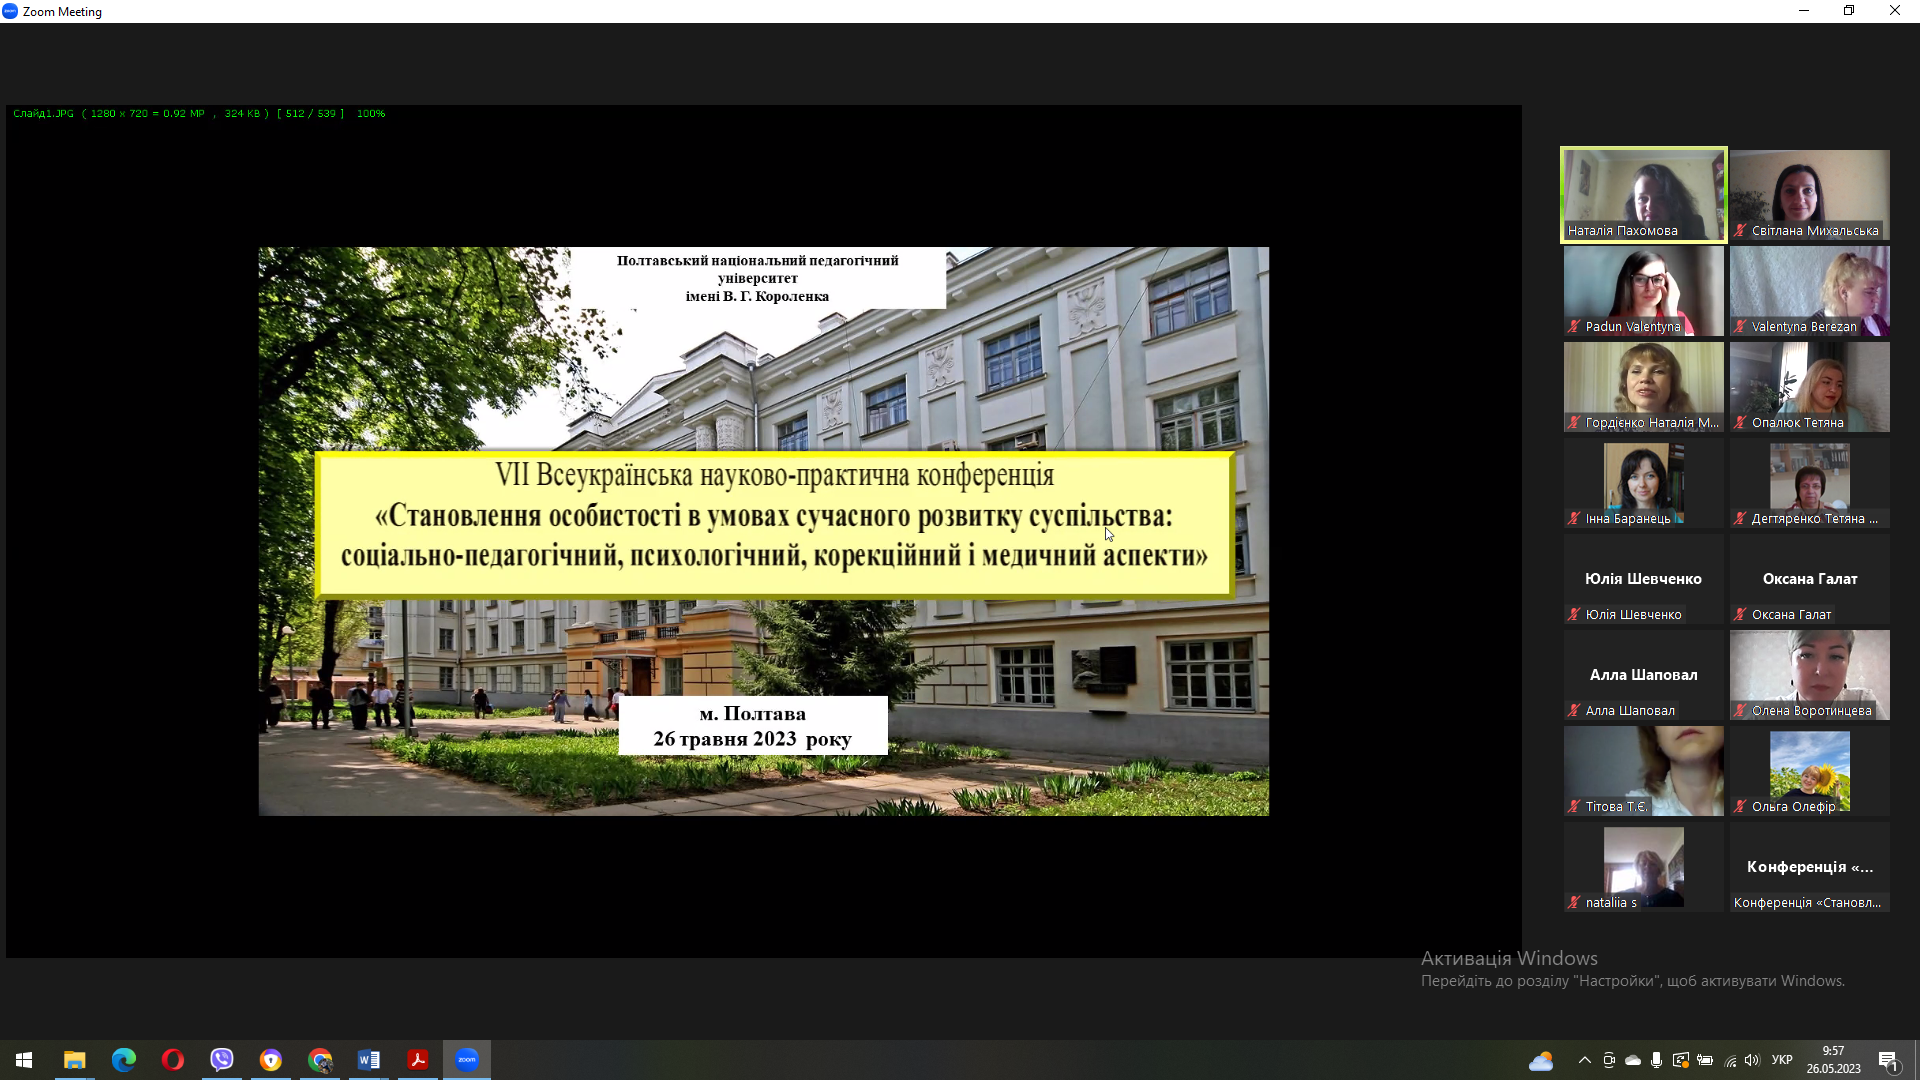The height and width of the screenshot is (1080, 1920).
Task: Click the weather widget in taskbar
Action: 1541,1060
